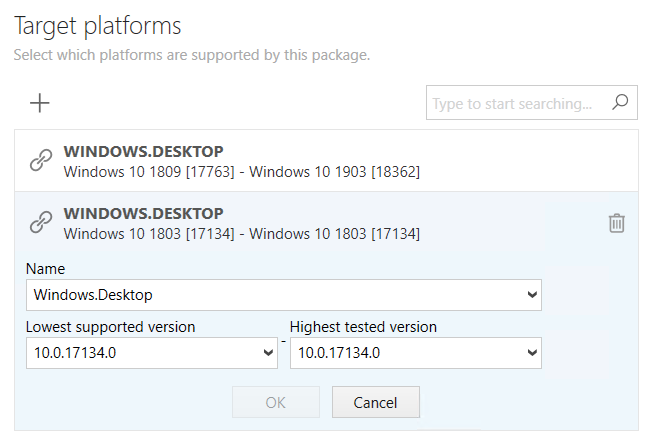Click the Cancel button
The height and width of the screenshot is (442, 655).
click(x=376, y=402)
